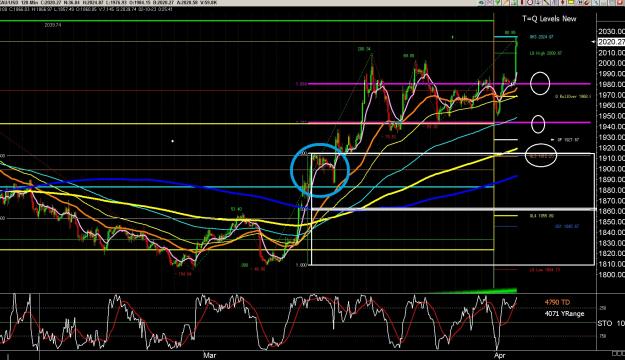This screenshot has width=625, height=360.
Task: Click the orange '4790 TD' label
Action: pyautogui.click(x=557, y=302)
